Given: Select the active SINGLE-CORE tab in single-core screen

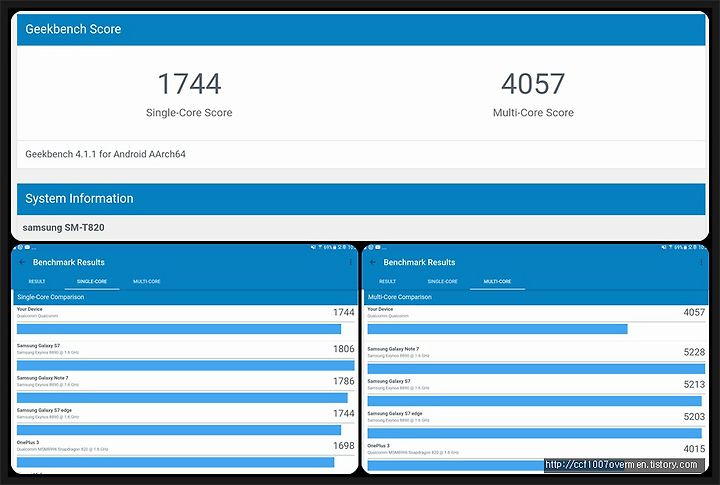Looking at the screenshot, I should (92, 281).
